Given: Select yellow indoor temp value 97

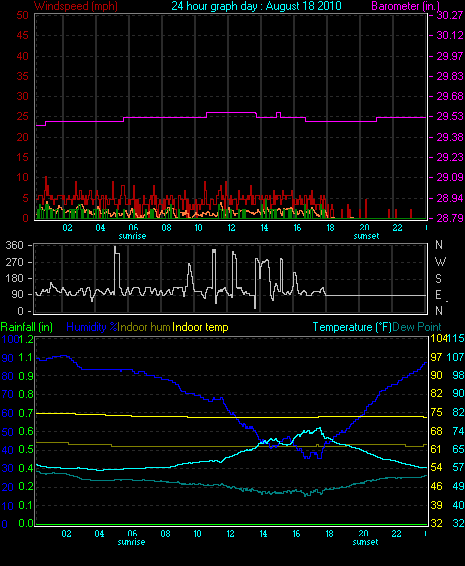Looking at the screenshot, I should 436,357.
